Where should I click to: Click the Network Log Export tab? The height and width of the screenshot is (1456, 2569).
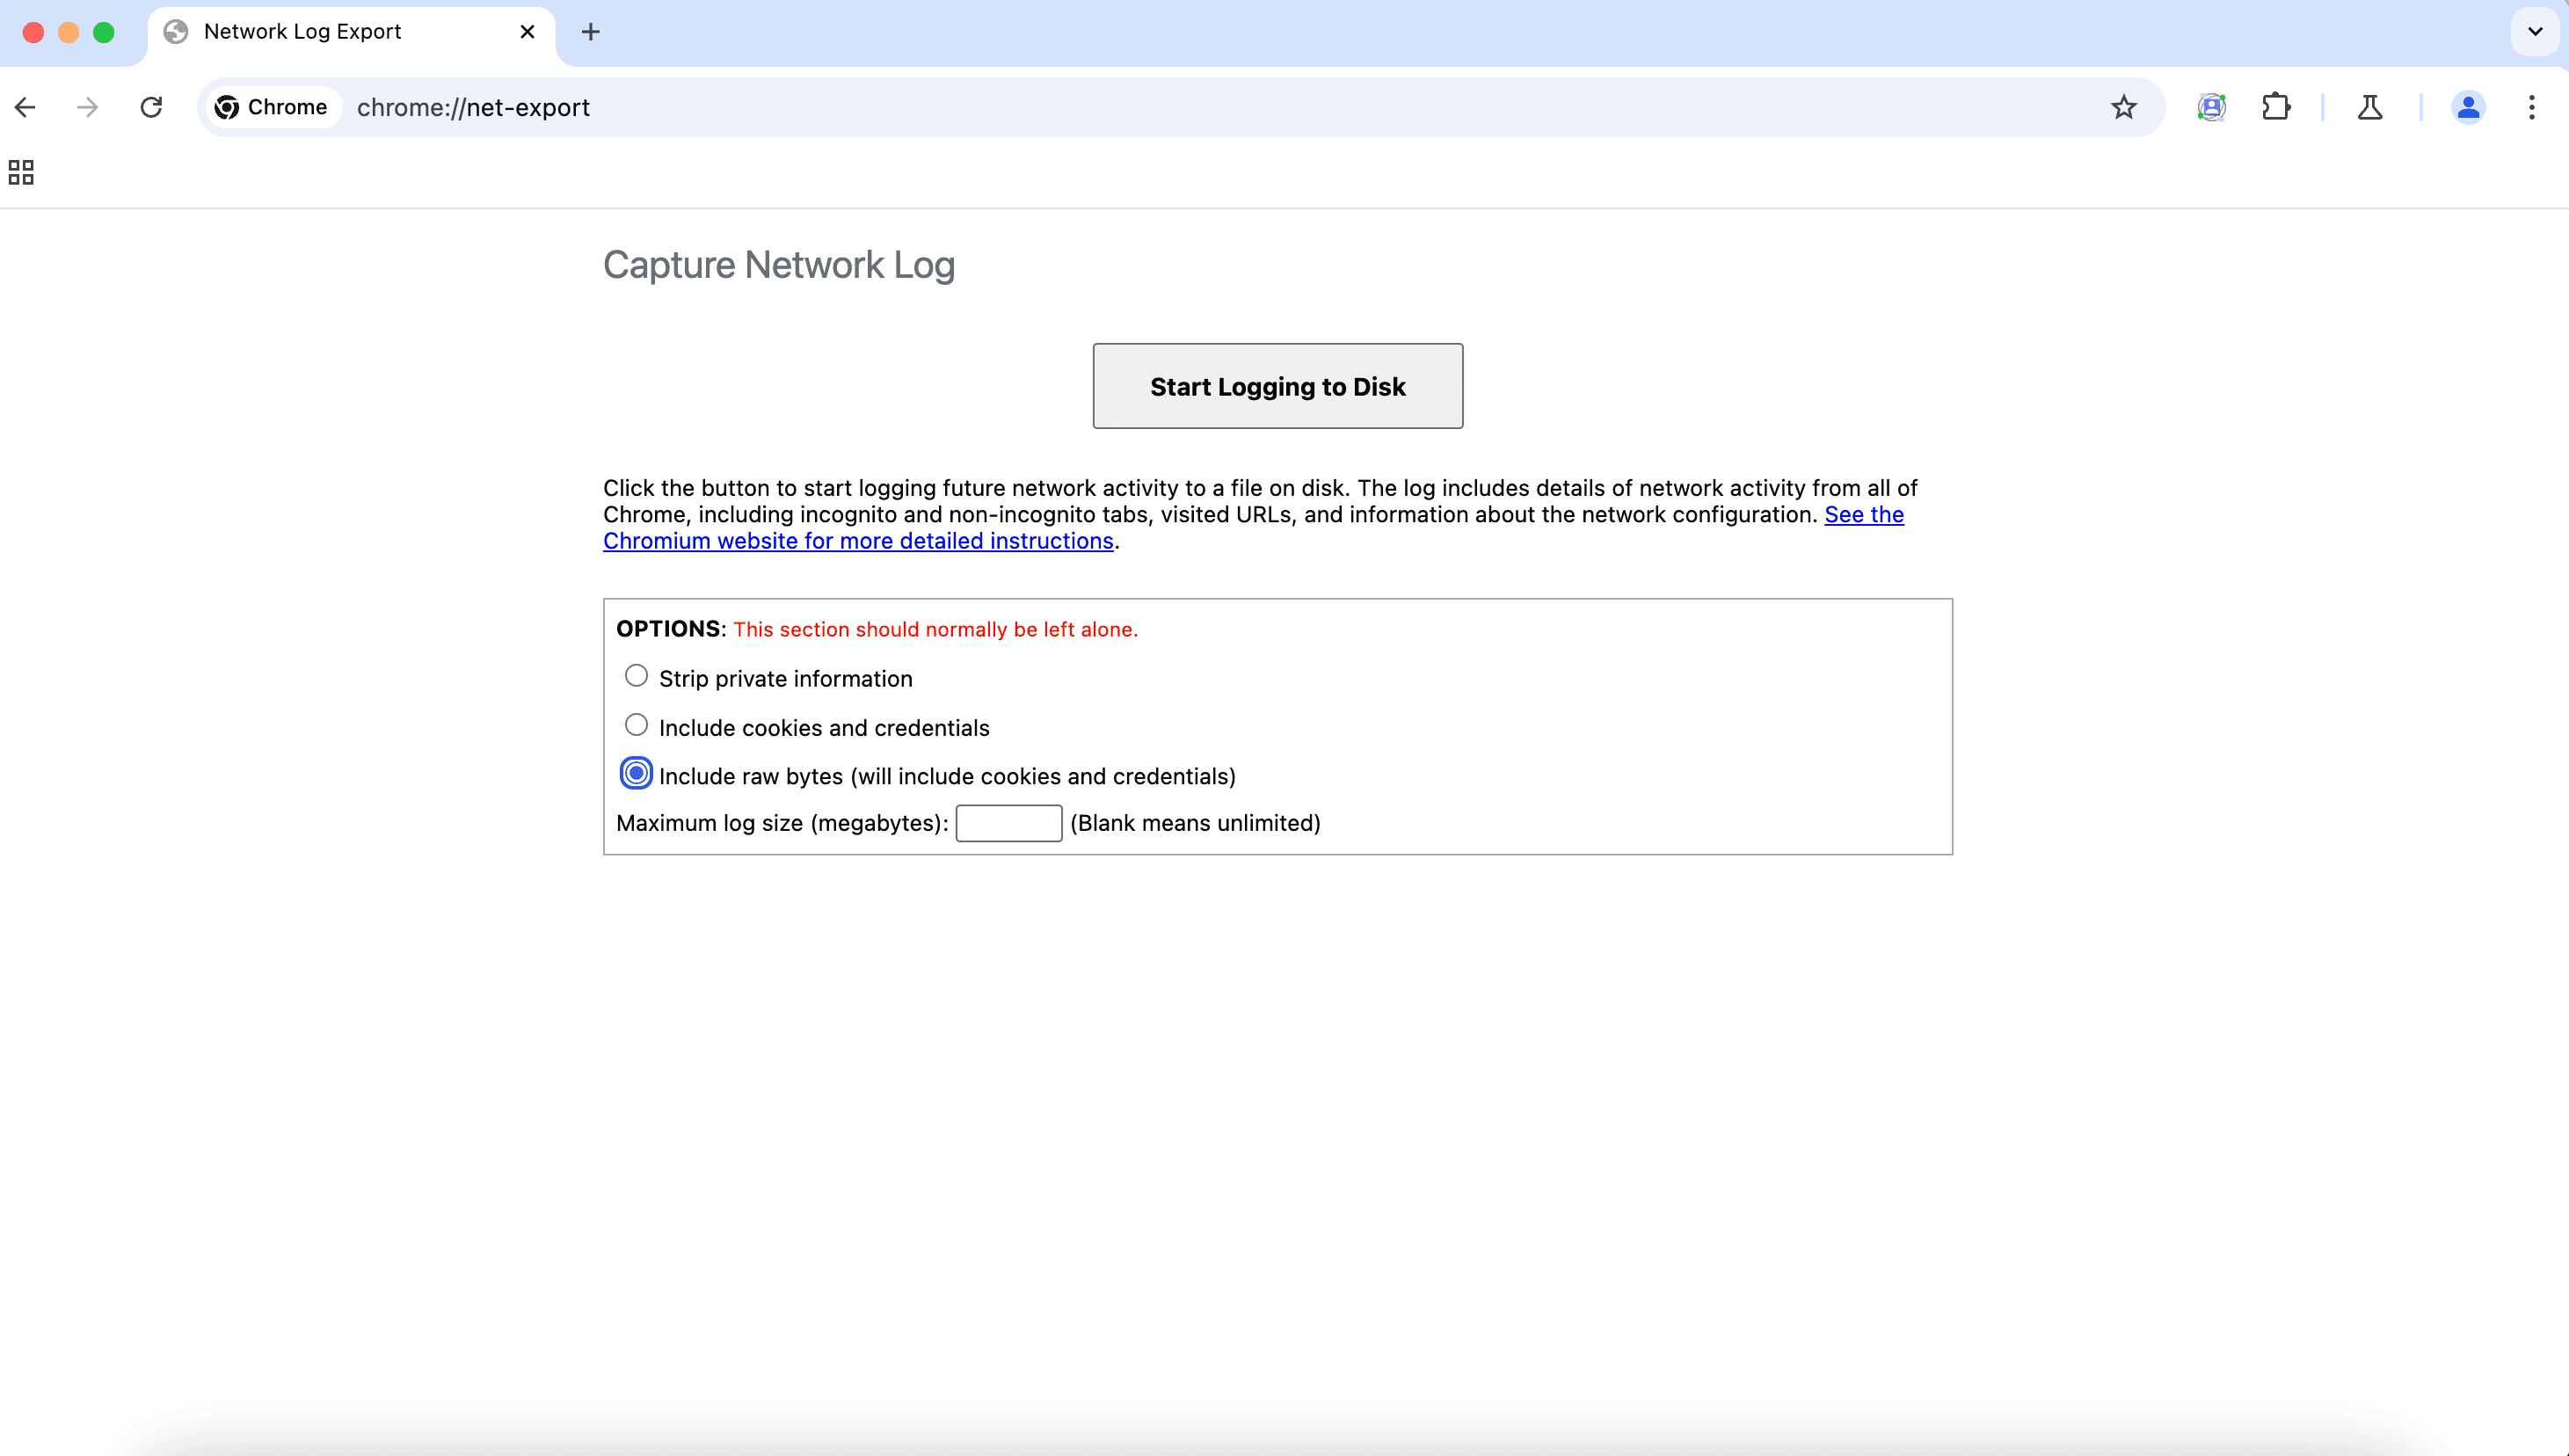[x=347, y=32]
